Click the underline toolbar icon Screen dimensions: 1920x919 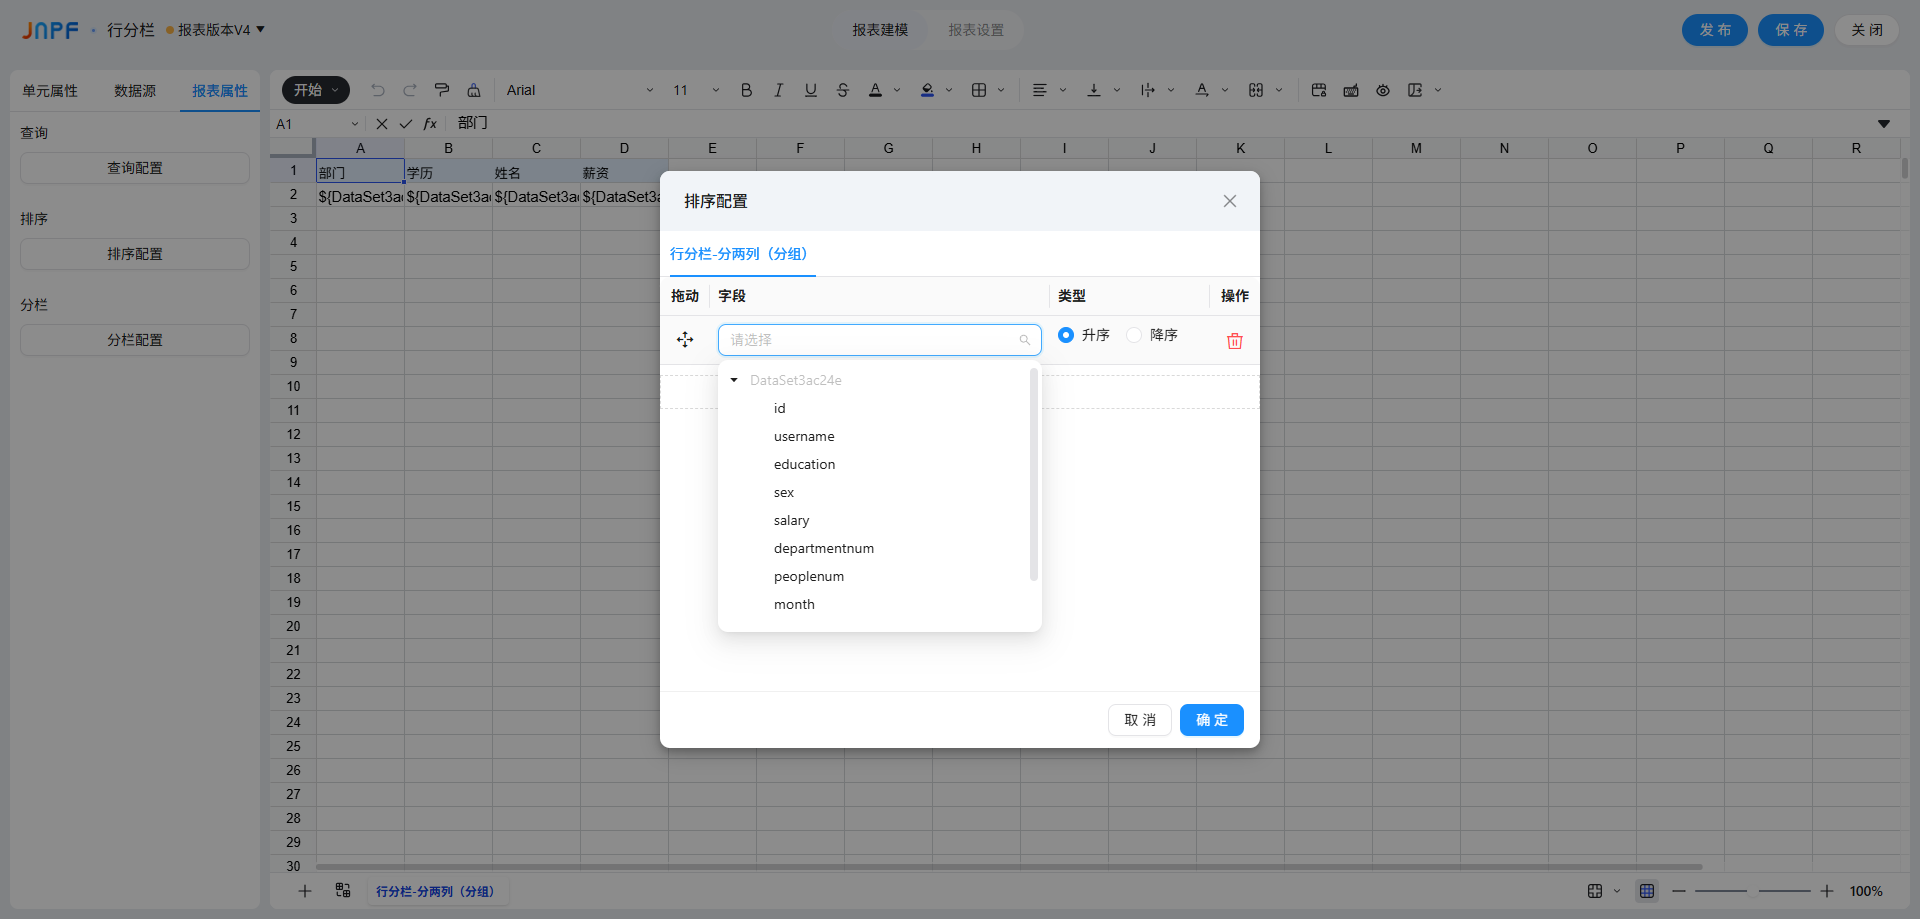coord(810,90)
